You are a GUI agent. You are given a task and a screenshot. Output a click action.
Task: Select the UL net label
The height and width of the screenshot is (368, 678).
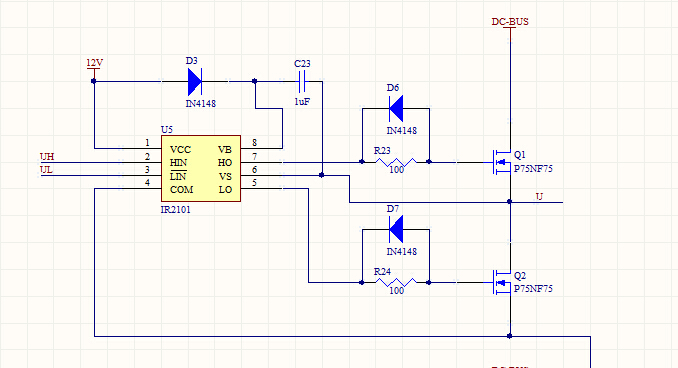click(46, 170)
